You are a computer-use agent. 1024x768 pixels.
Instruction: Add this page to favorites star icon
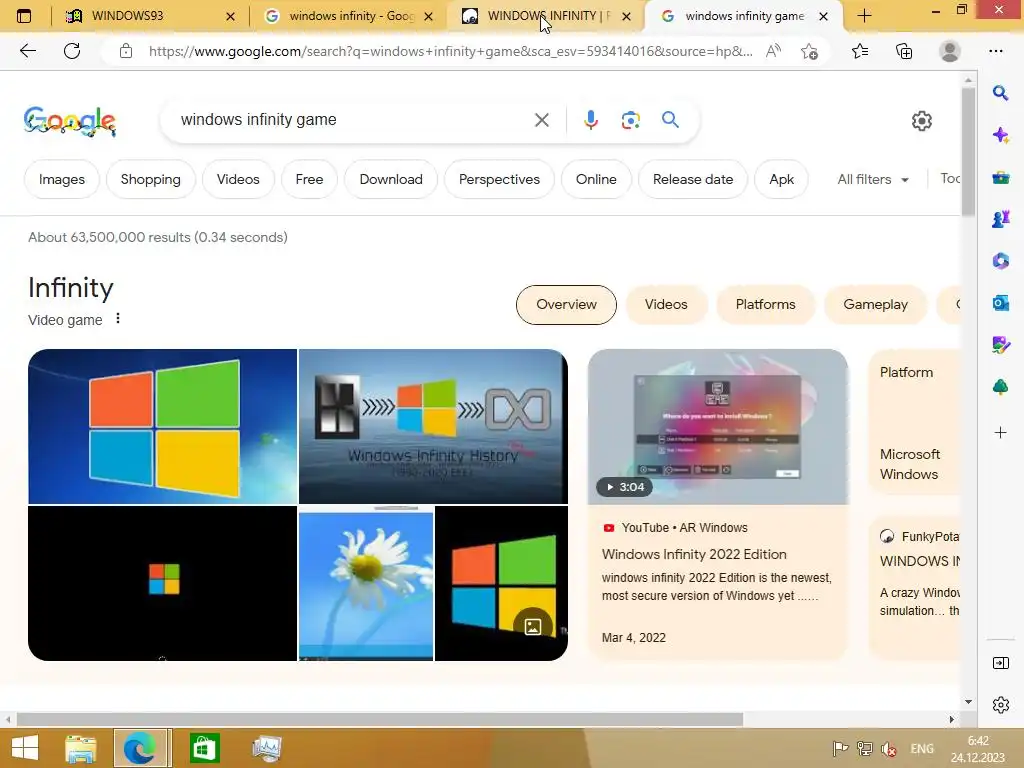coord(809,51)
